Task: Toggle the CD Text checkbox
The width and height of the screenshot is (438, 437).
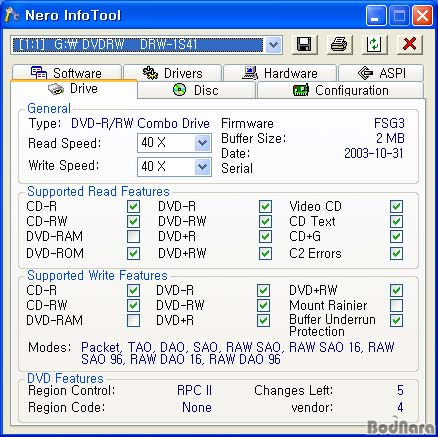Action: click(x=396, y=221)
